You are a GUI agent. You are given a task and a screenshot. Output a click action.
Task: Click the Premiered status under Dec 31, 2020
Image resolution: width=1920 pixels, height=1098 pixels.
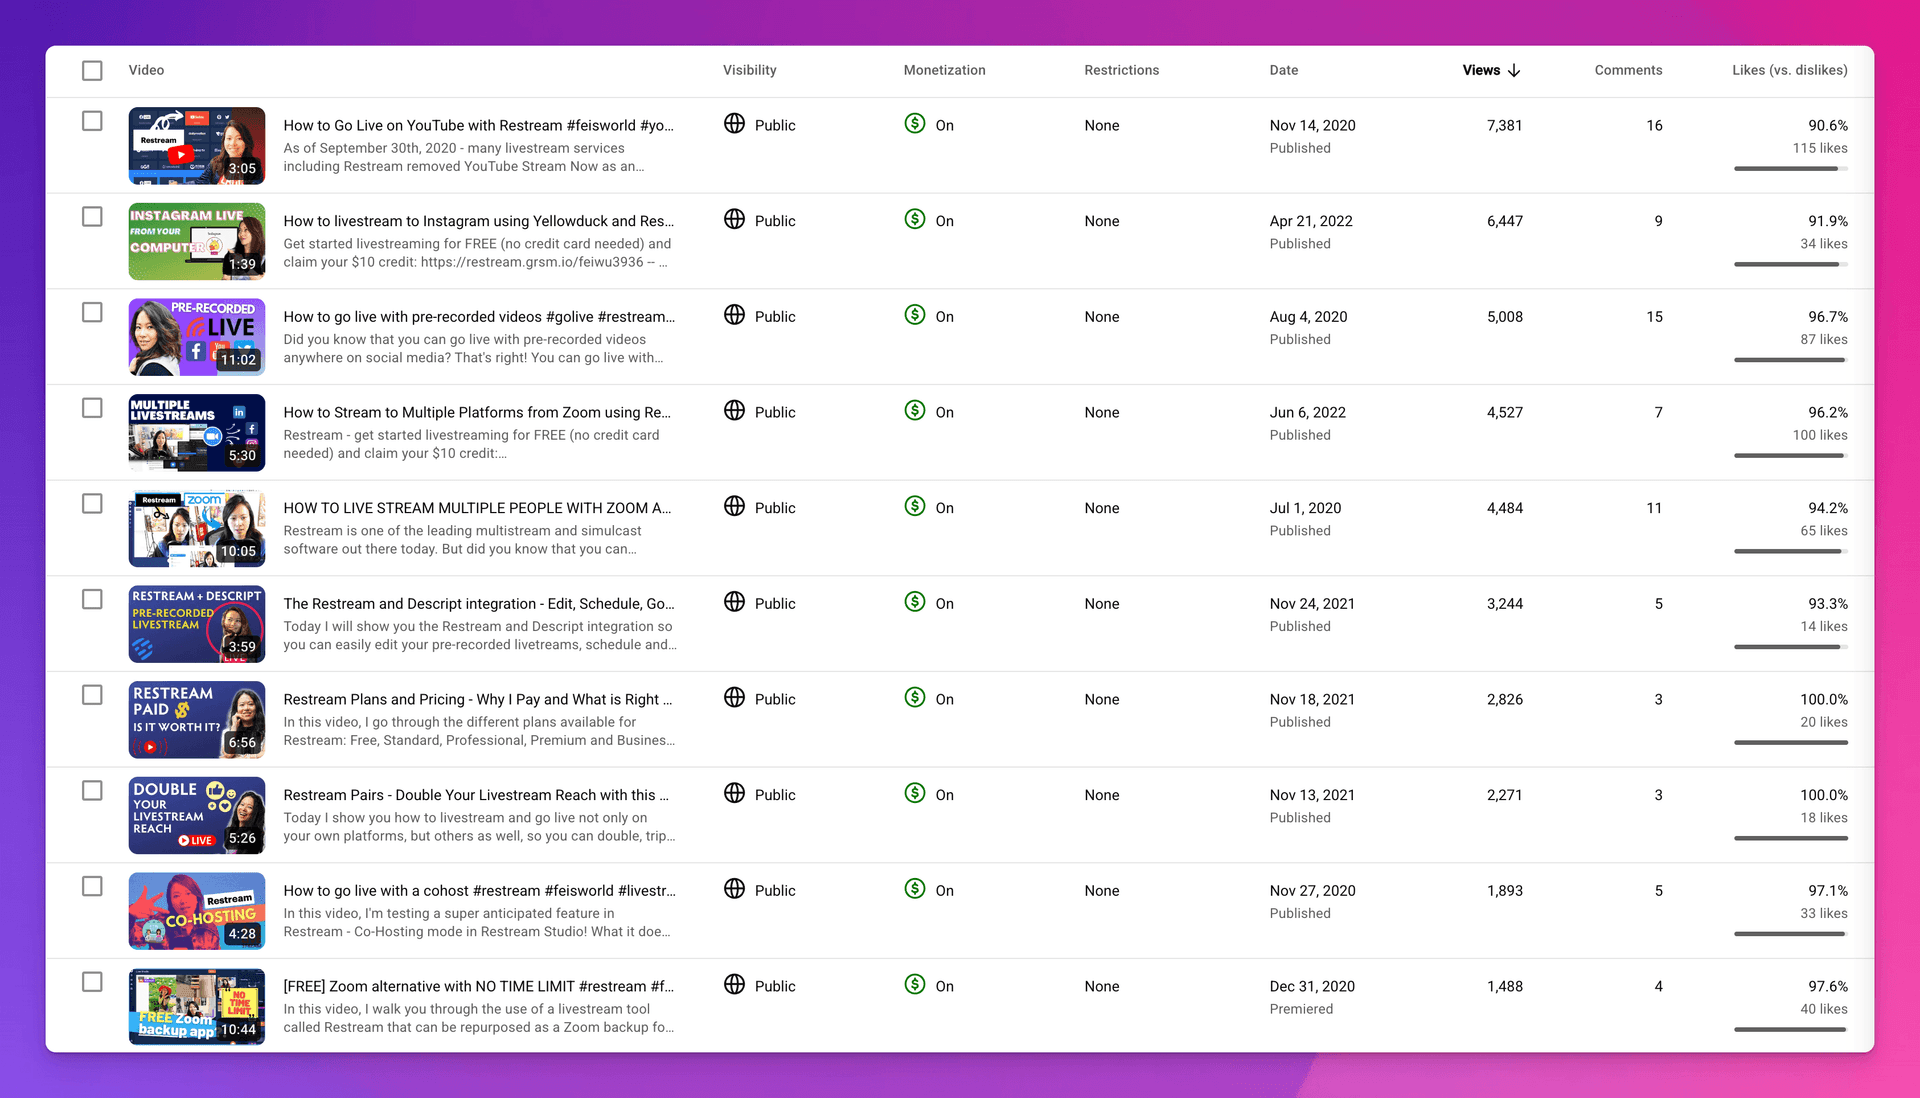(1301, 1009)
